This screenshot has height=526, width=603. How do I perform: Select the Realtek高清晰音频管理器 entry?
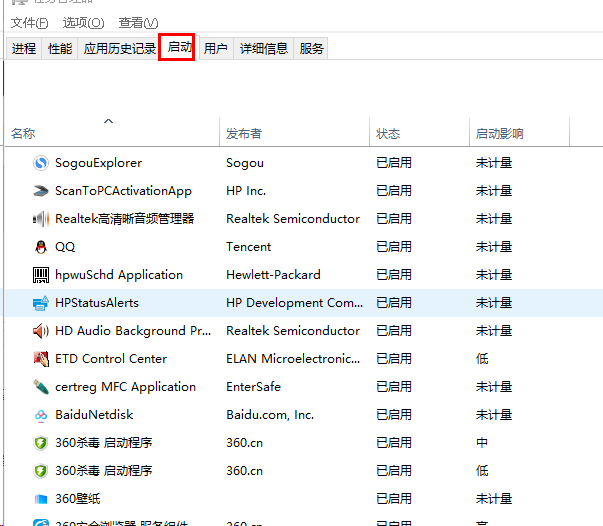125,219
